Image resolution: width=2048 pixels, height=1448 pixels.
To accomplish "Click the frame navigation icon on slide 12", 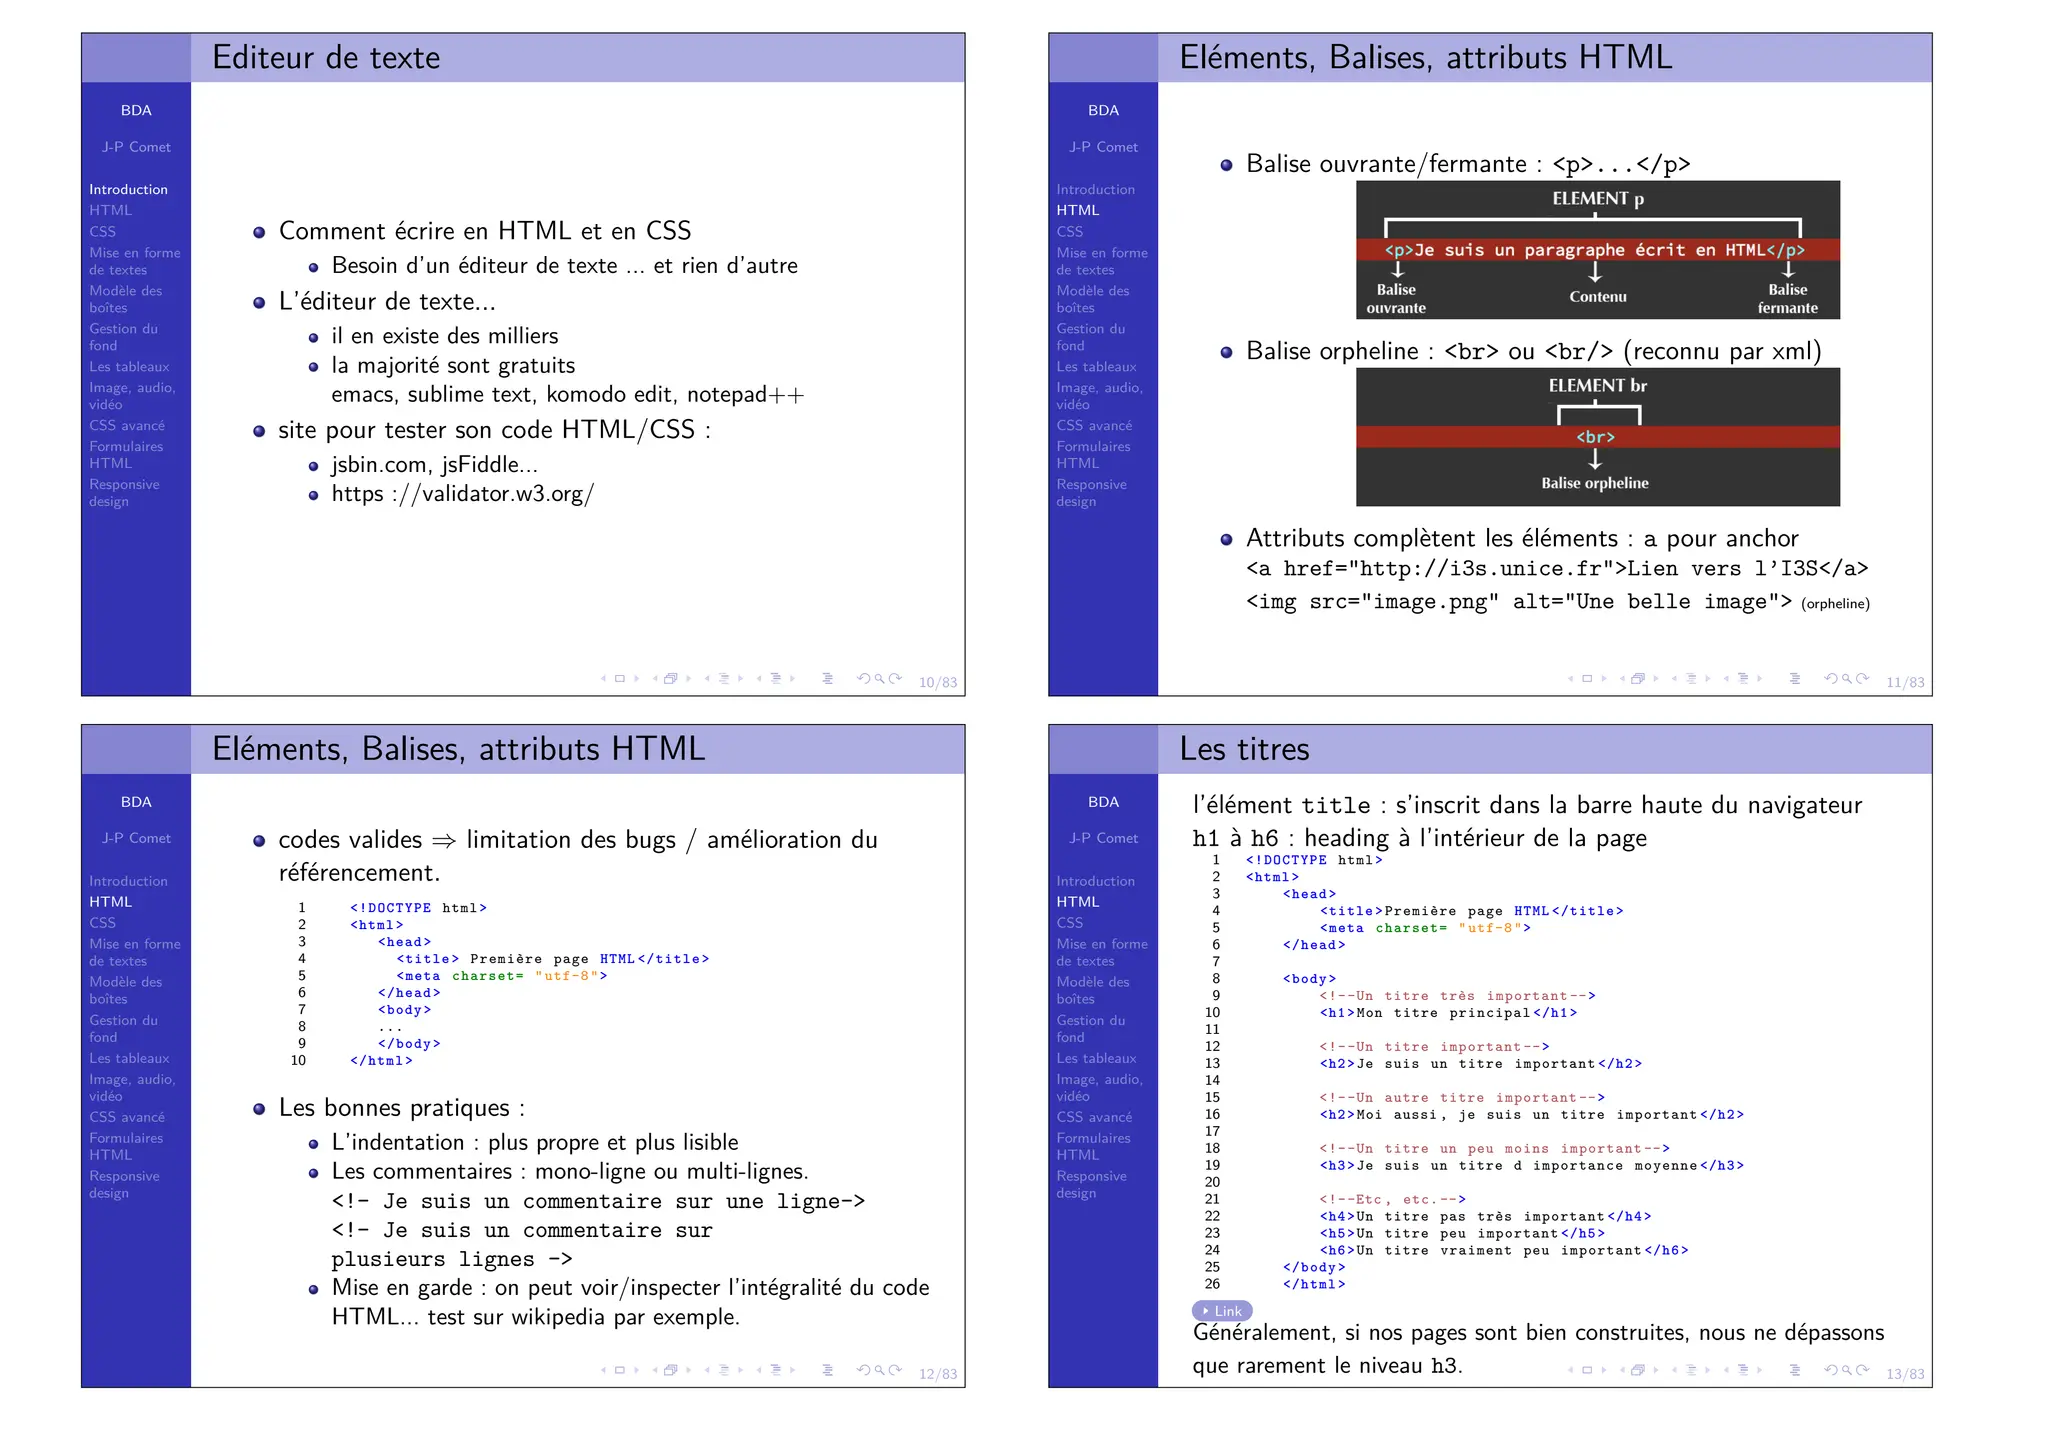I will pos(671,1371).
